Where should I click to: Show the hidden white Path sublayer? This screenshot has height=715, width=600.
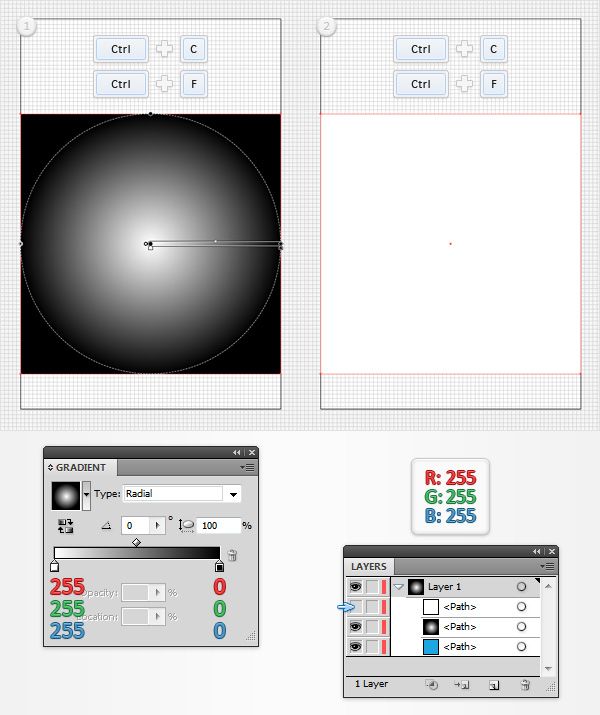point(355,606)
